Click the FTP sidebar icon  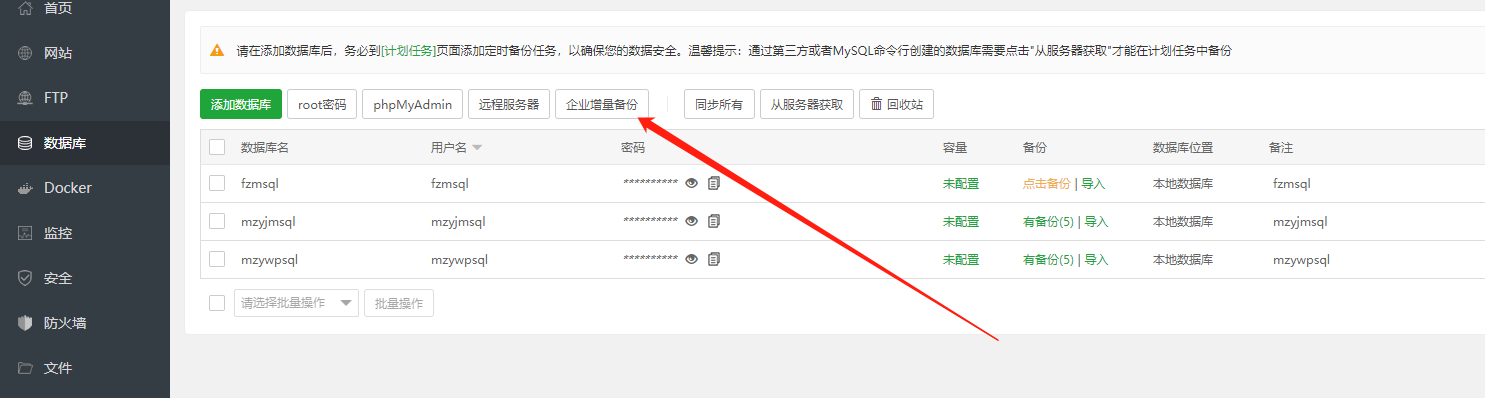pos(25,98)
